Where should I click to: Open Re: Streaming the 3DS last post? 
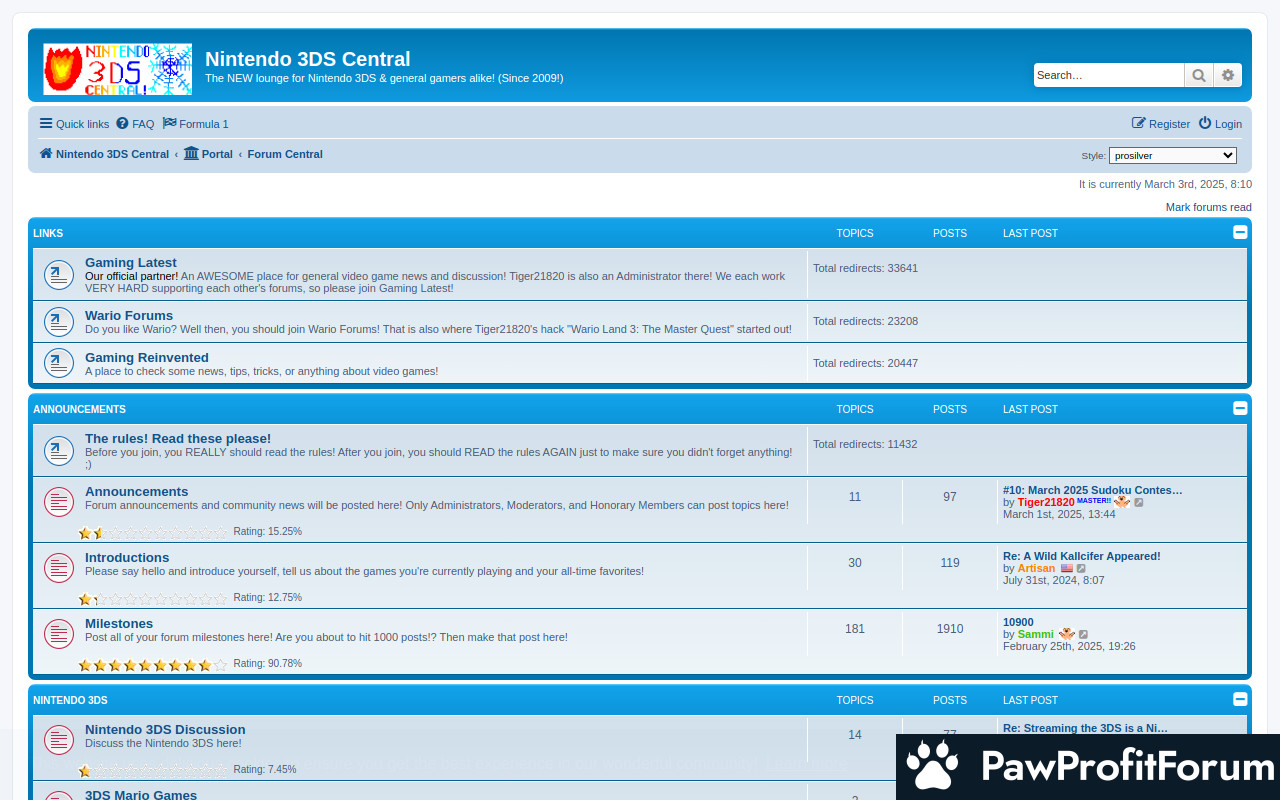pos(1085,728)
